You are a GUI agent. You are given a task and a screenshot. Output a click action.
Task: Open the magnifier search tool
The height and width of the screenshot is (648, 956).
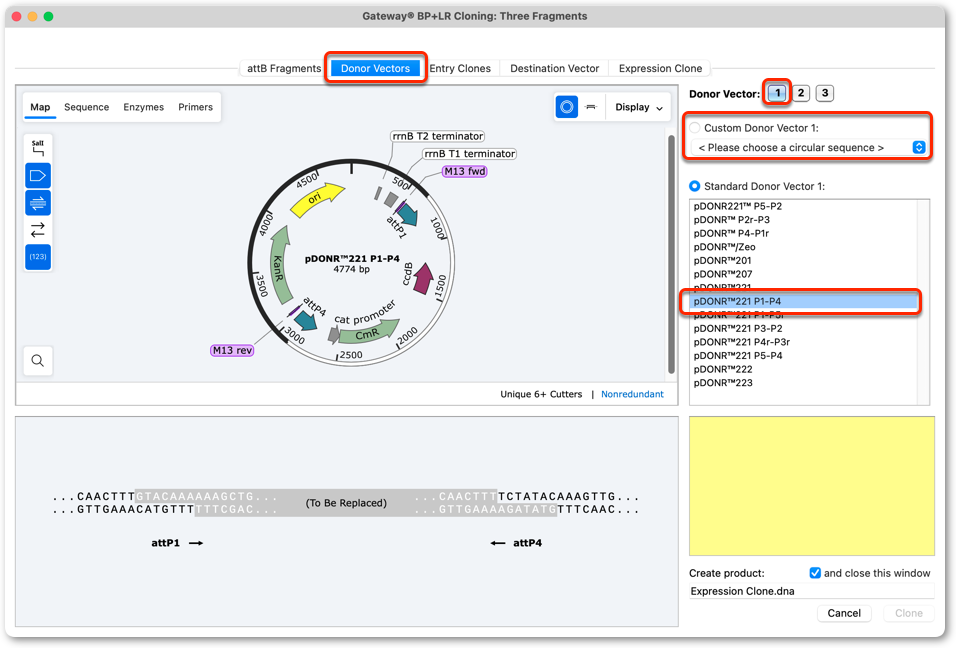[x=38, y=361]
